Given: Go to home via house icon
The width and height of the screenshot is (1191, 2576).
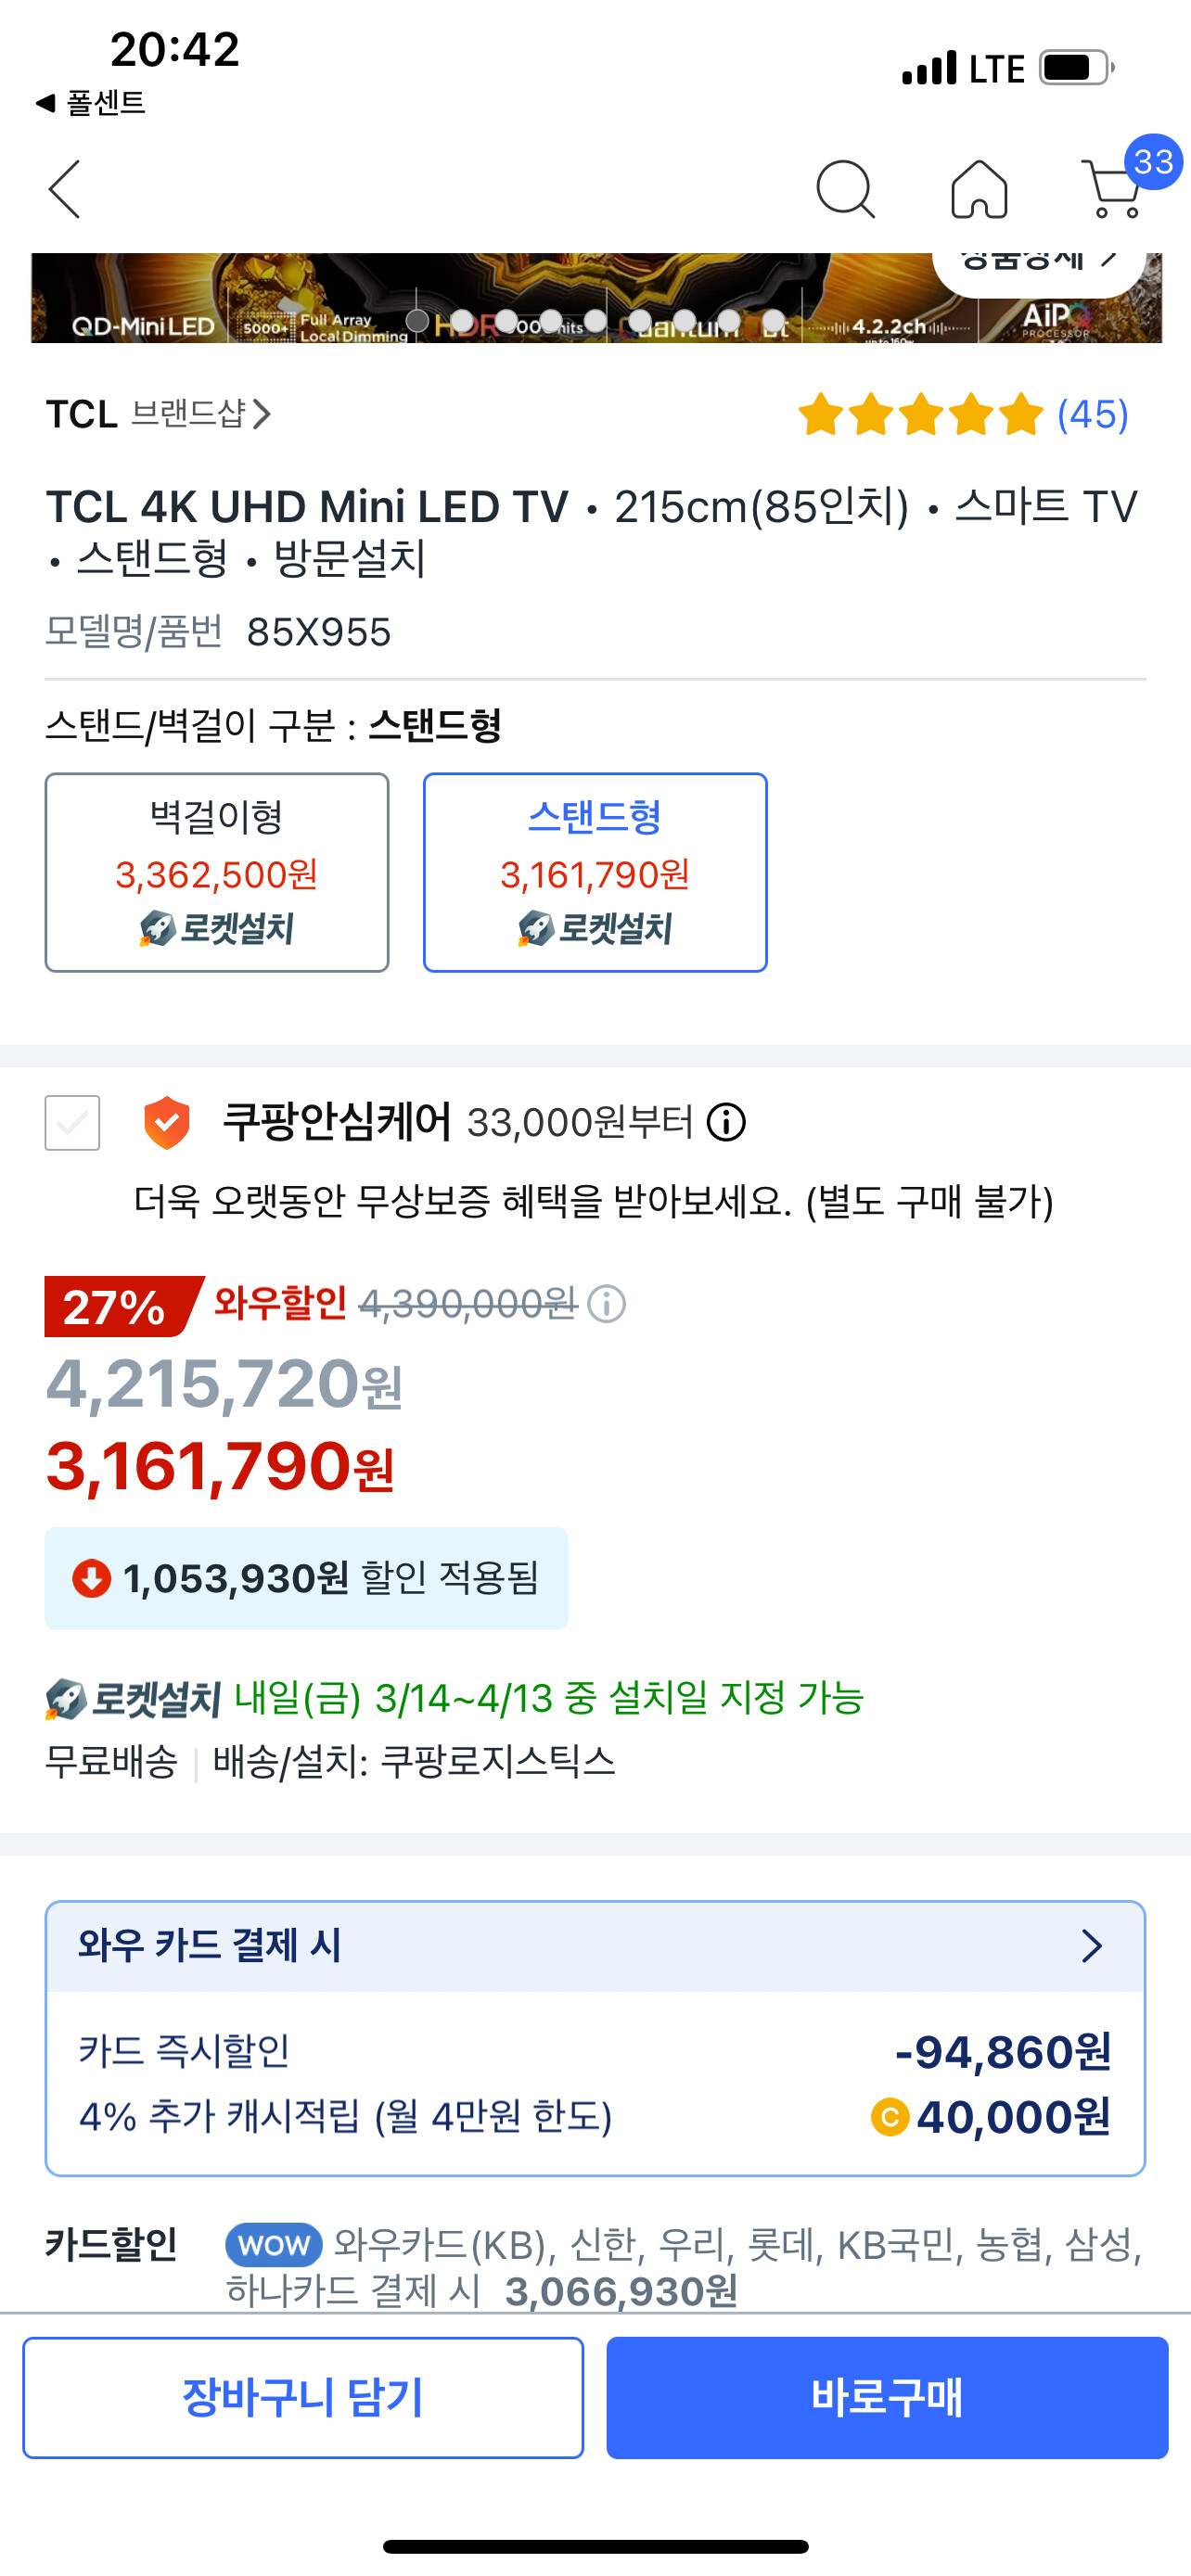Looking at the screenshot, I should pos(979,189).
